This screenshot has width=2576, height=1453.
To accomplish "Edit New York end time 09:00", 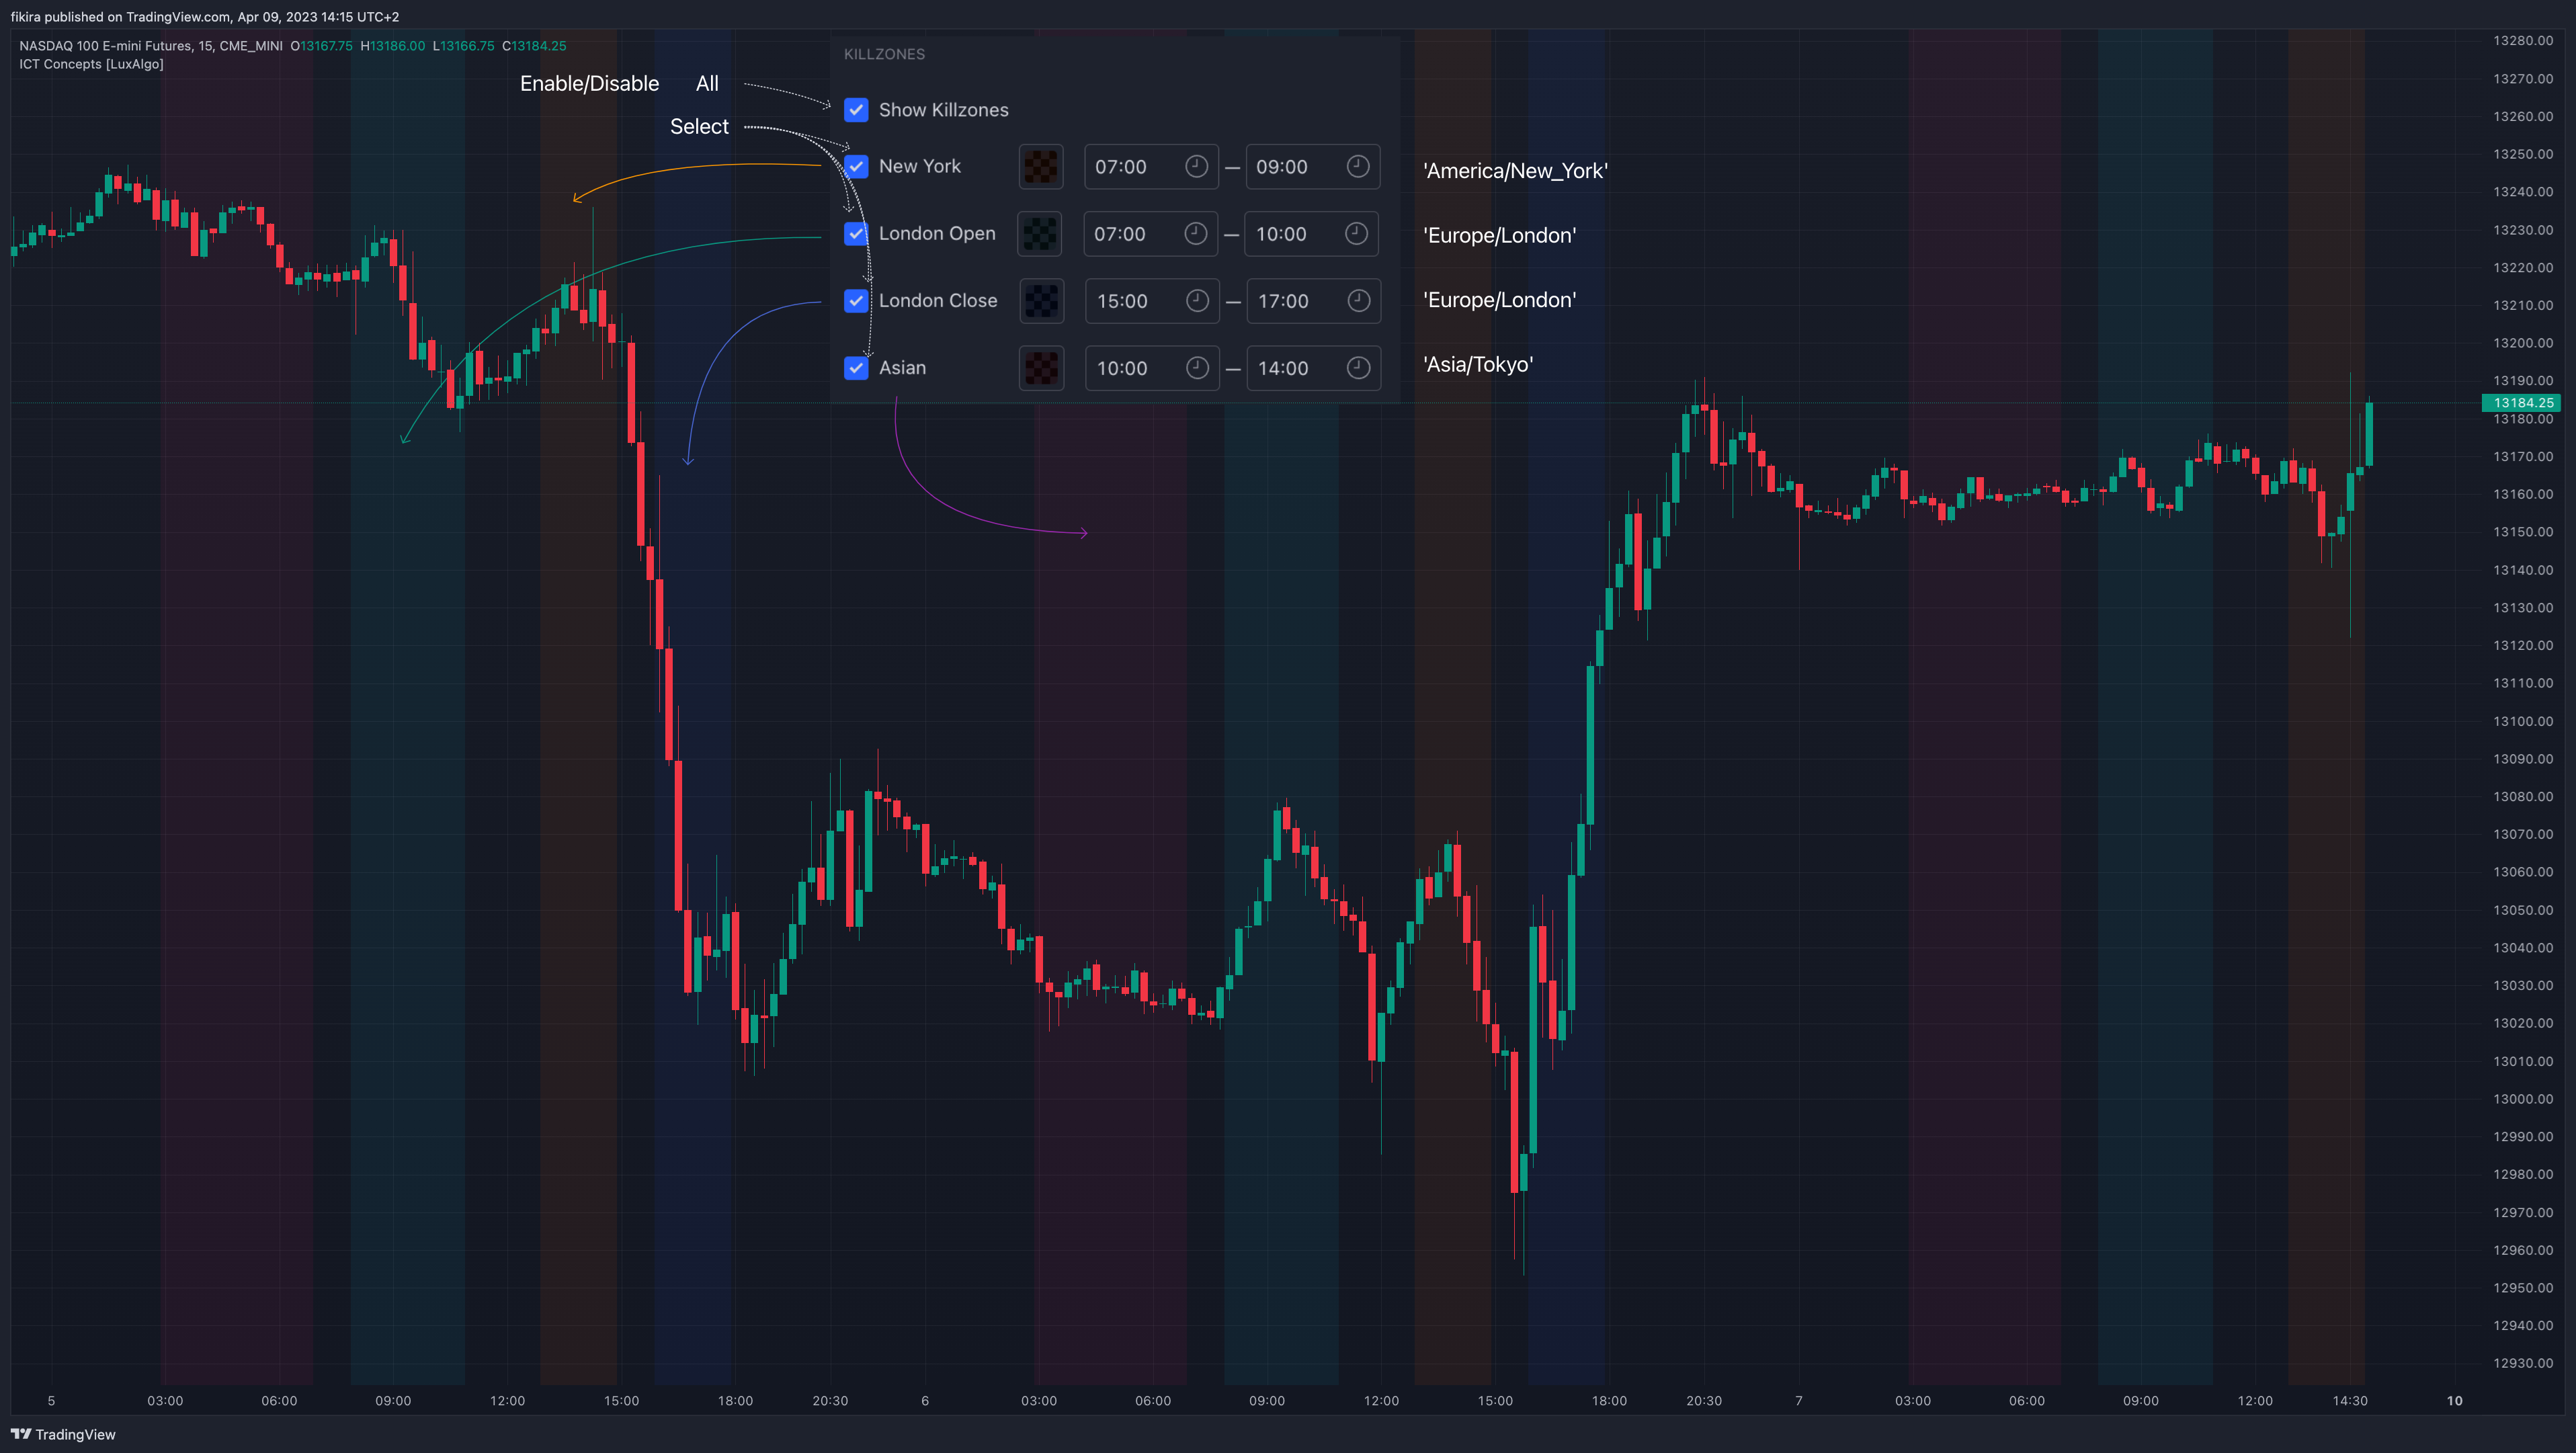I will 1312,167.
